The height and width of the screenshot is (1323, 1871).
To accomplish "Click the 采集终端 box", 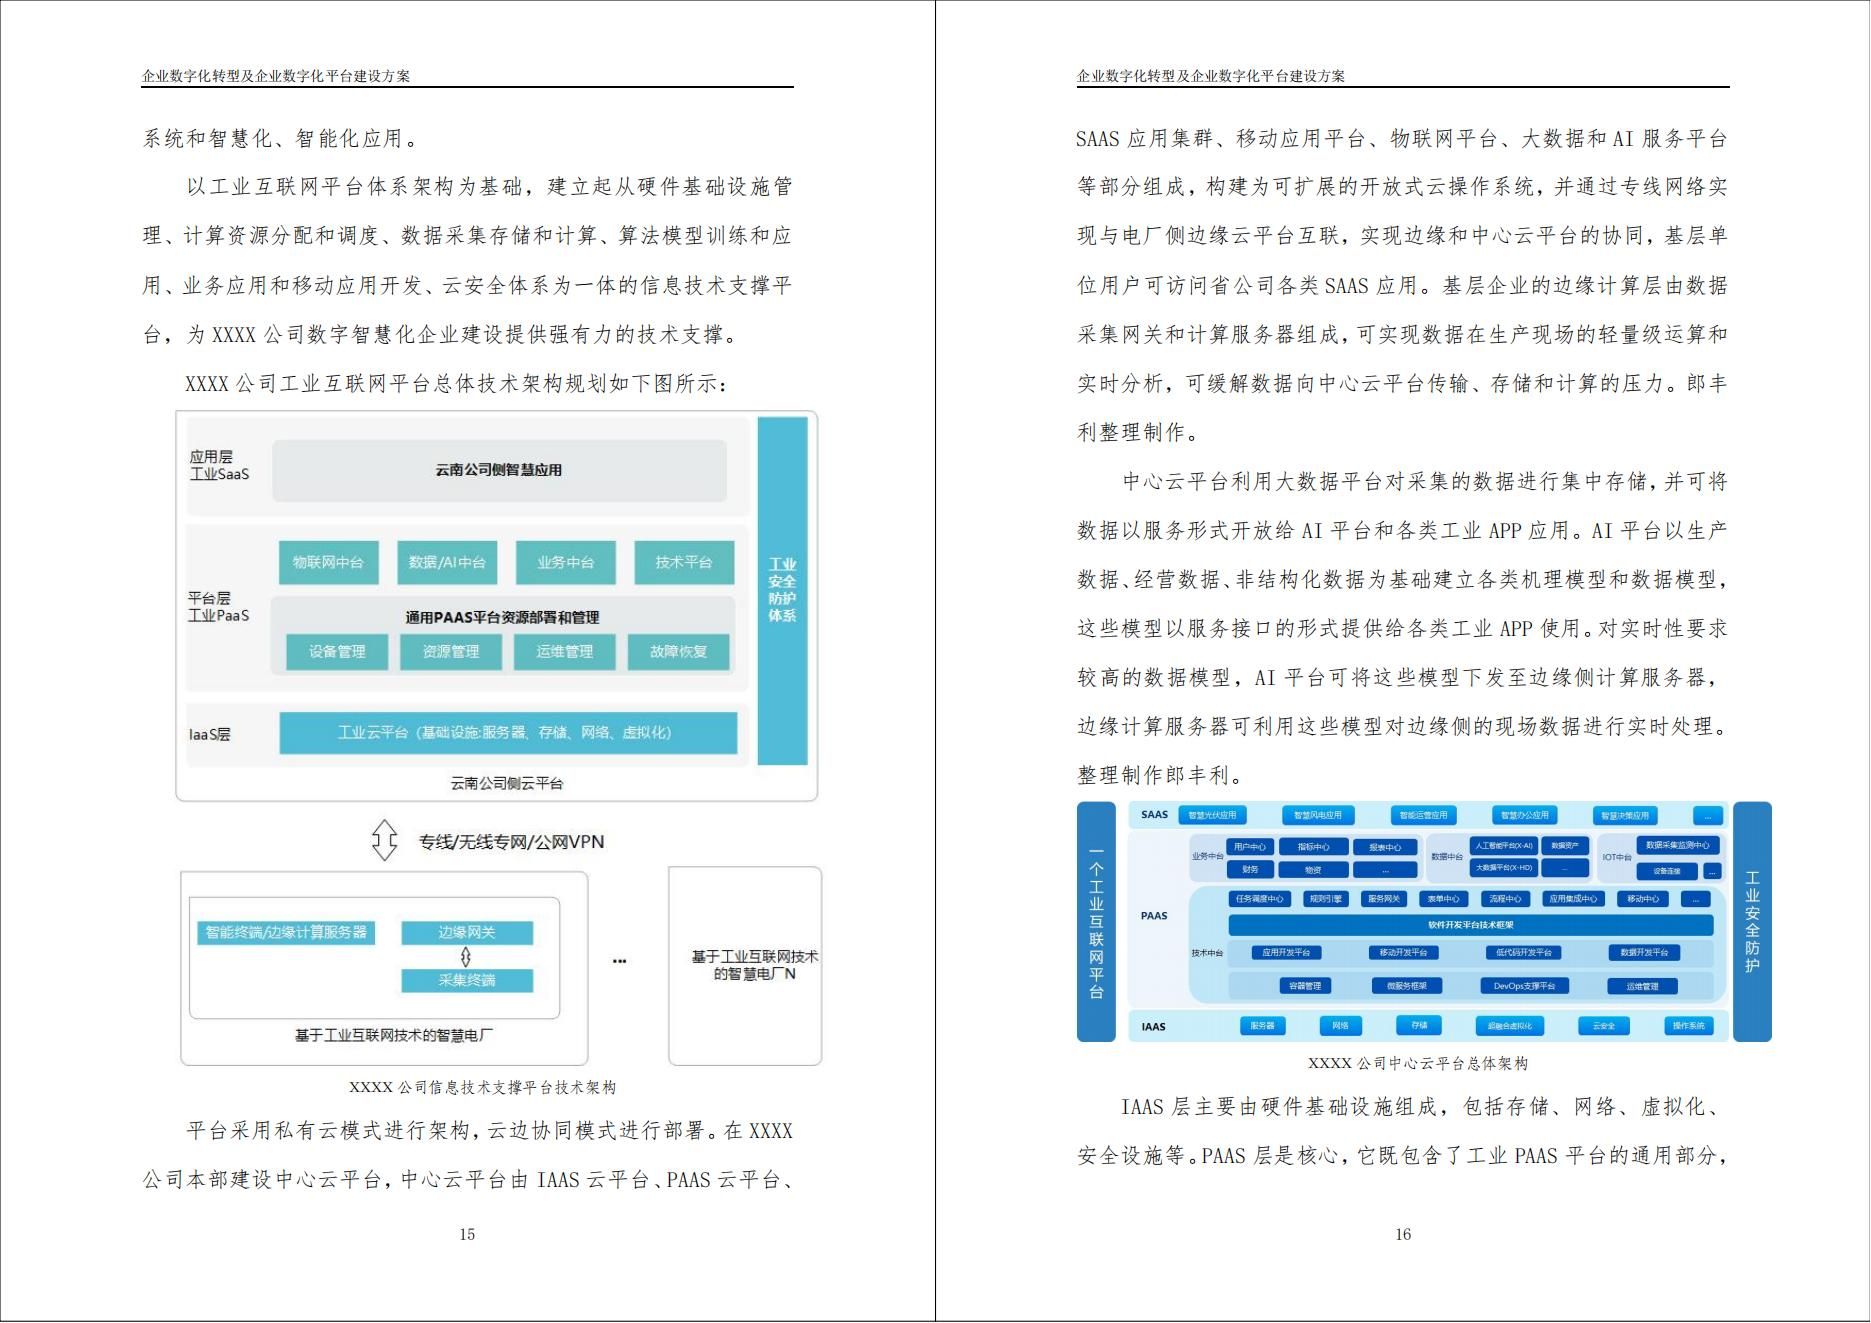I will tap(467, 980).
